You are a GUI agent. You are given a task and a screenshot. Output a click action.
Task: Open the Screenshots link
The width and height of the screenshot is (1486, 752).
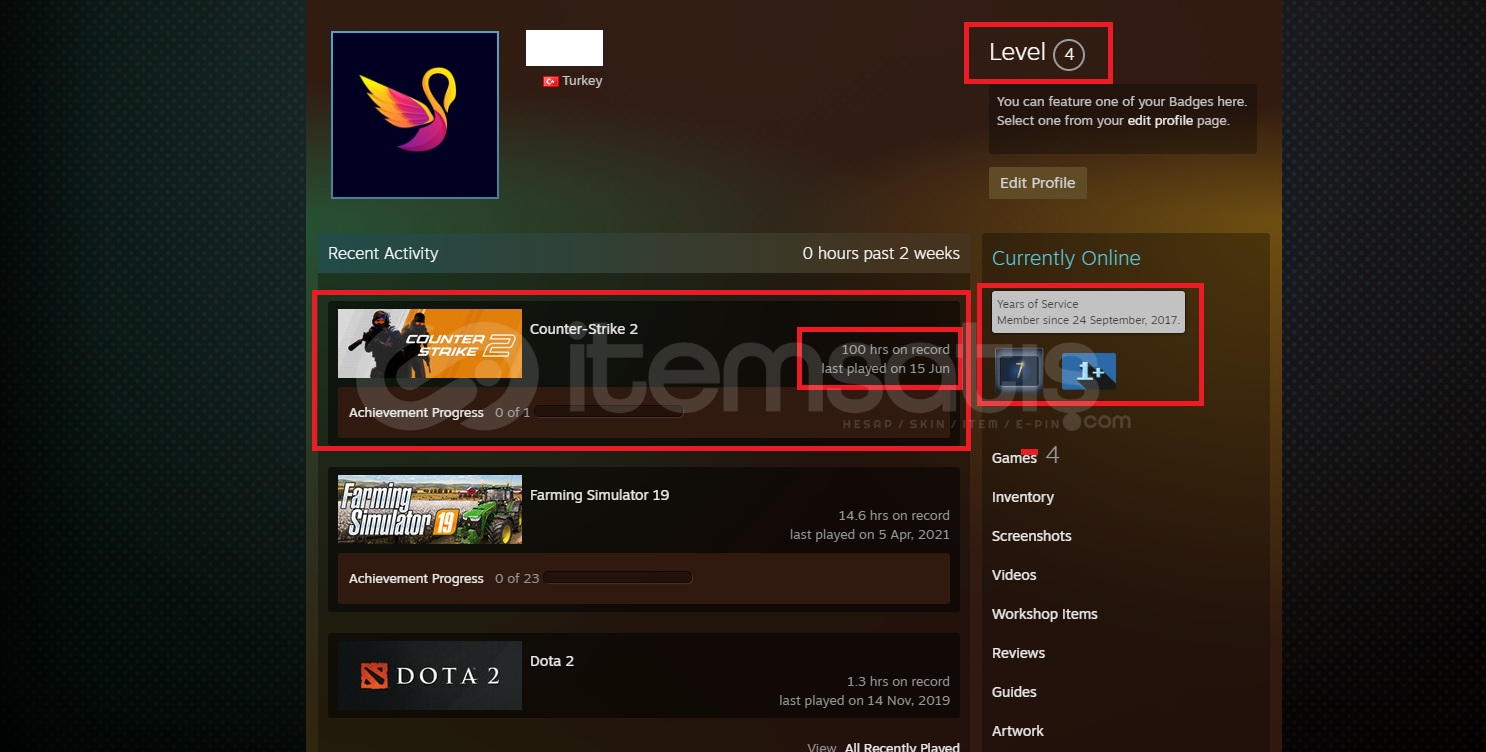tap(1032, 536)
